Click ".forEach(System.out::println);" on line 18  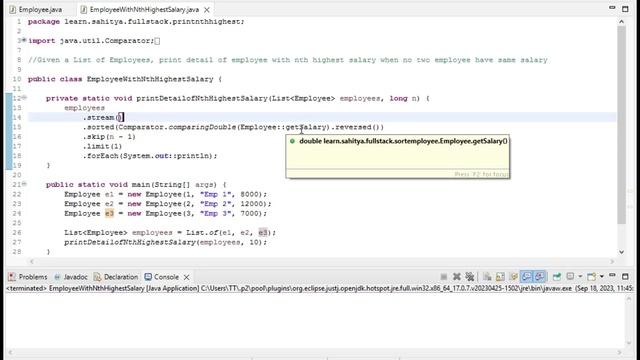[150, 156]
